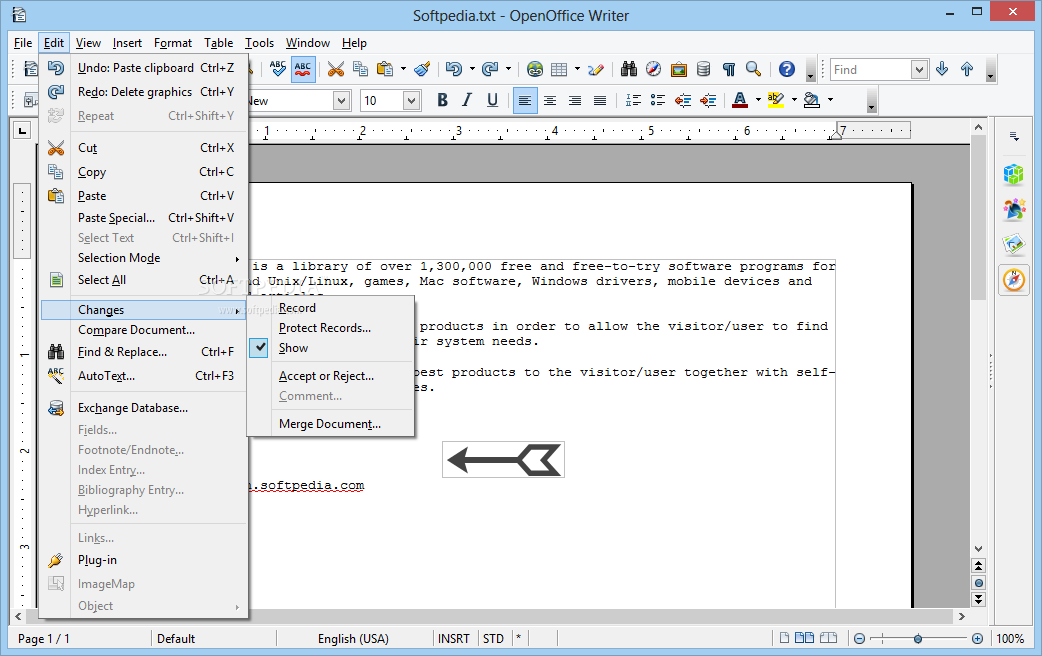1042x656 pixels.
Task: Click the Decrease Indent icon
Action: pos(682,100)
